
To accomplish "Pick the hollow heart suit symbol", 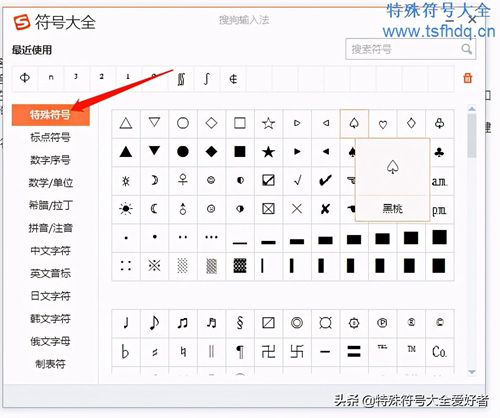I will [x=383, y=124].
